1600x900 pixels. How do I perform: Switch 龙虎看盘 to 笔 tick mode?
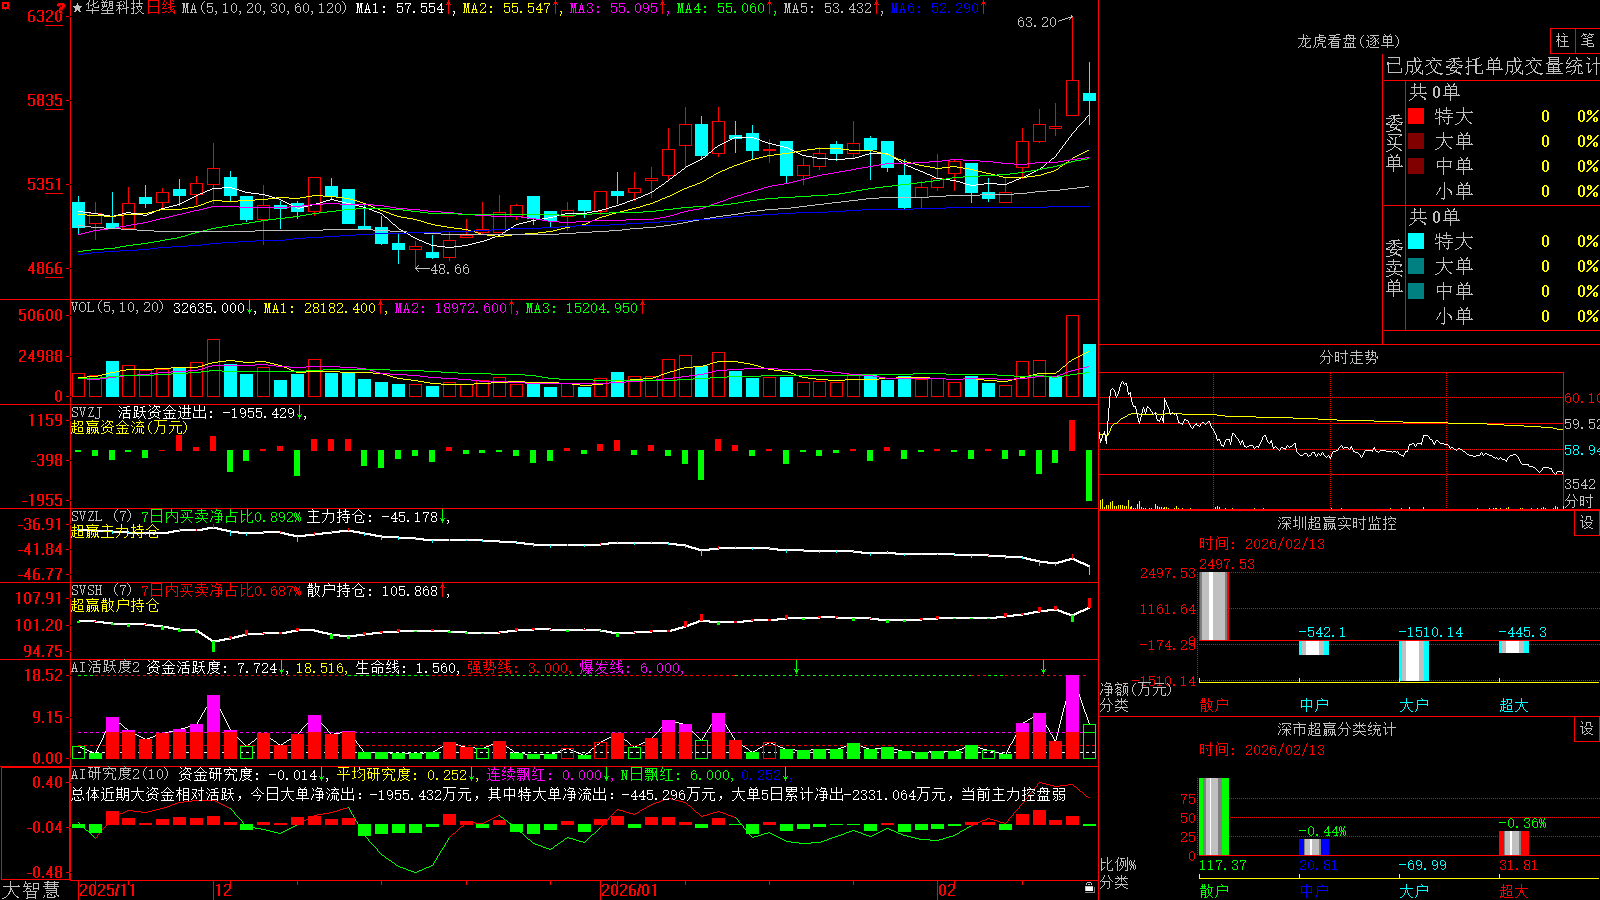(x=1587, y=41)
